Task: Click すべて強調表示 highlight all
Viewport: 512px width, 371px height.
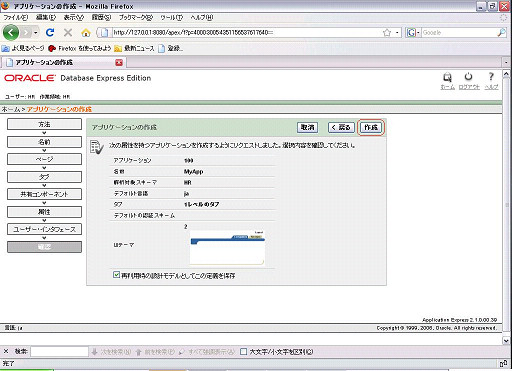Action: click(x=207, y=352)
